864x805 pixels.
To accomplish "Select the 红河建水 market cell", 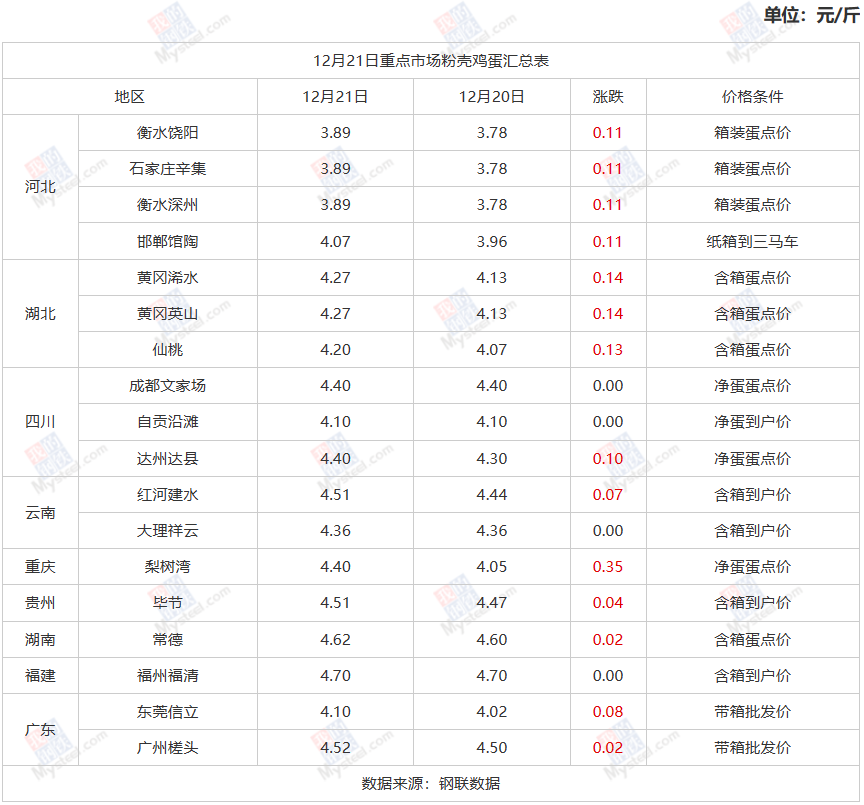I will (x=167, y=495).
